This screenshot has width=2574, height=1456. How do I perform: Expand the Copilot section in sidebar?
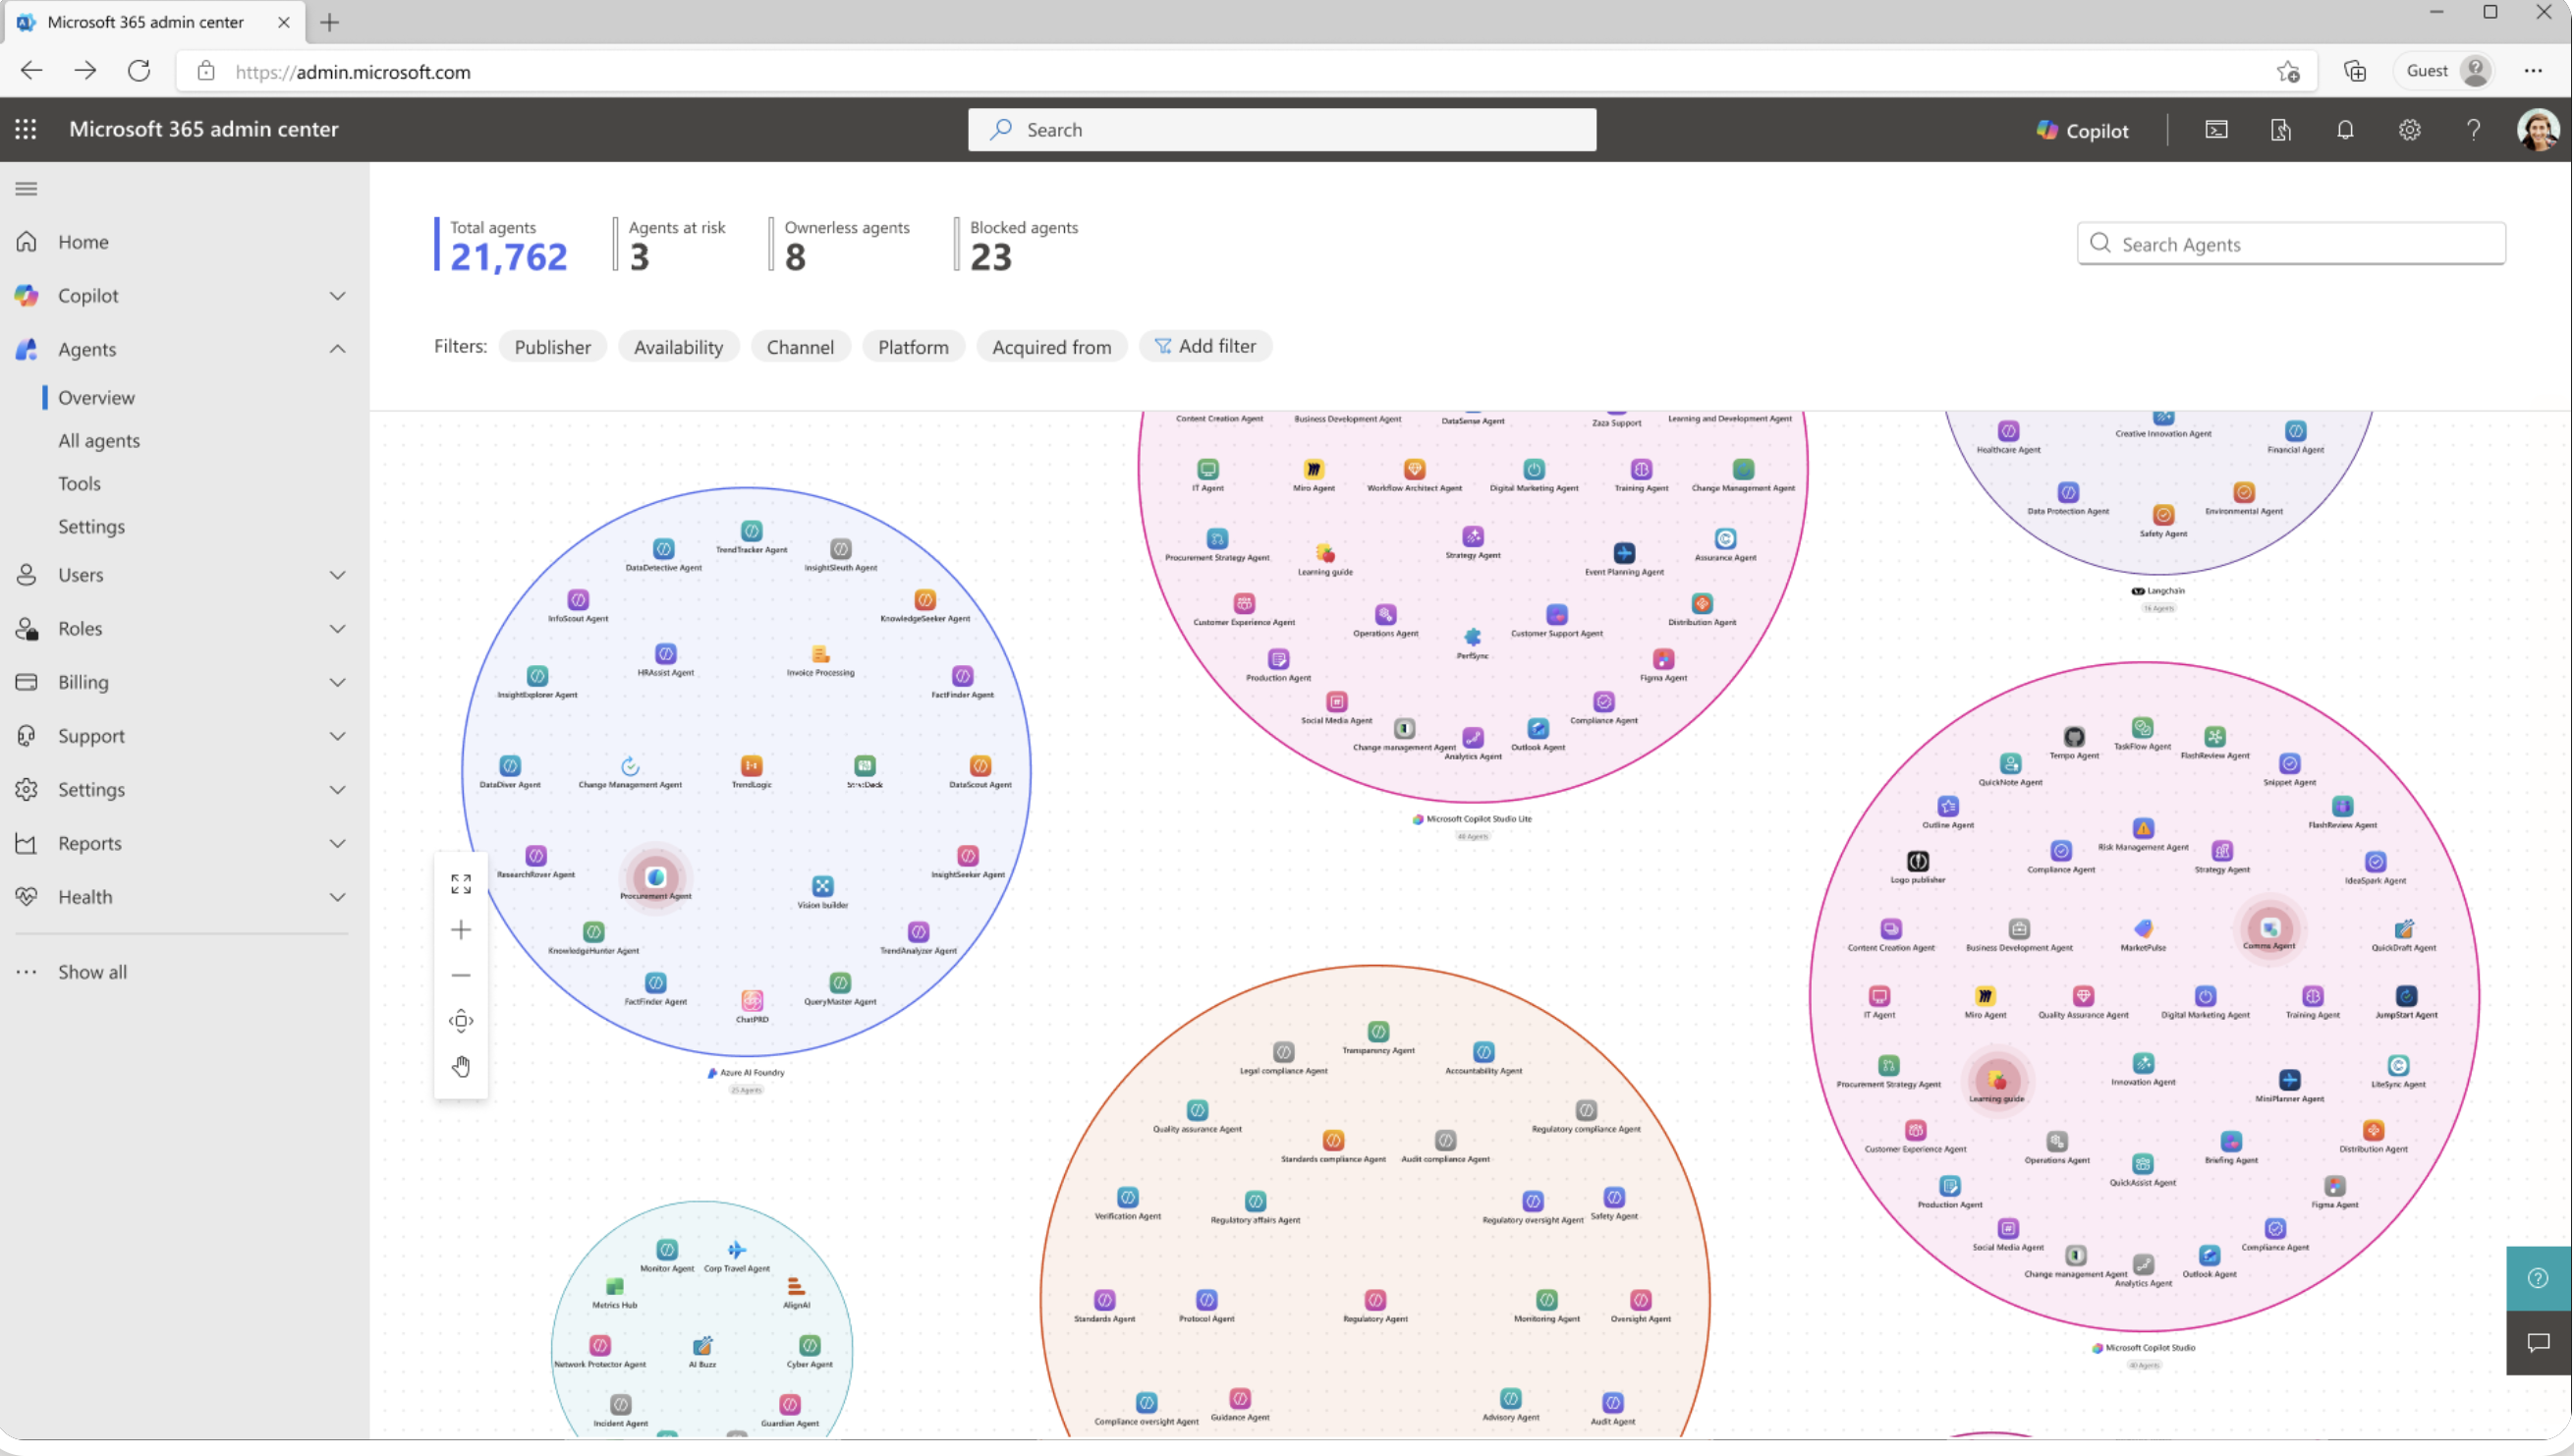338,296
